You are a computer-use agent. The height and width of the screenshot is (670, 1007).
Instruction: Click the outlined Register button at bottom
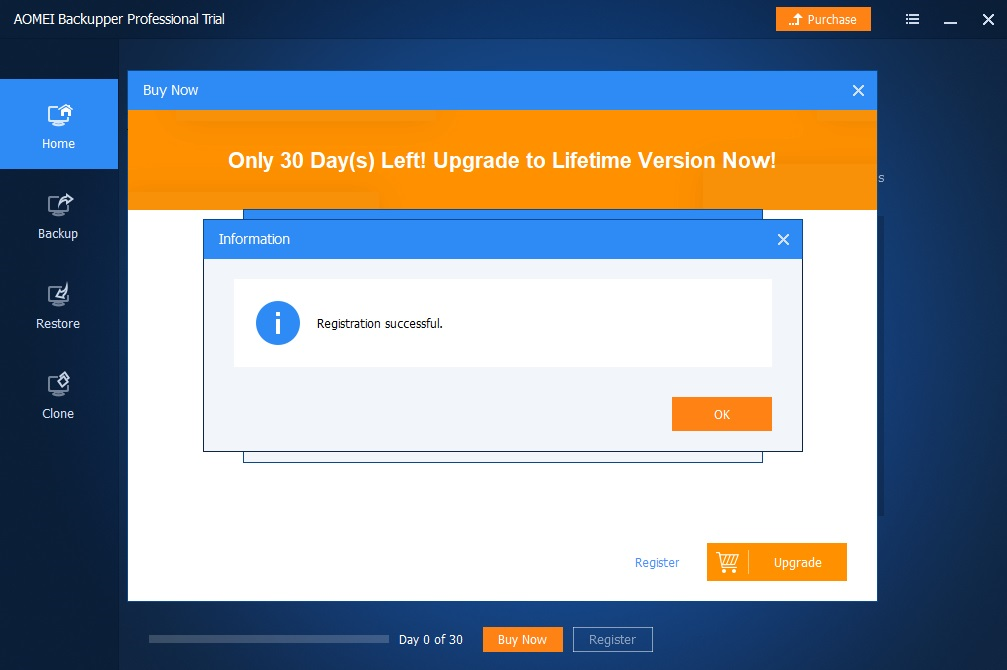point(612,639)
